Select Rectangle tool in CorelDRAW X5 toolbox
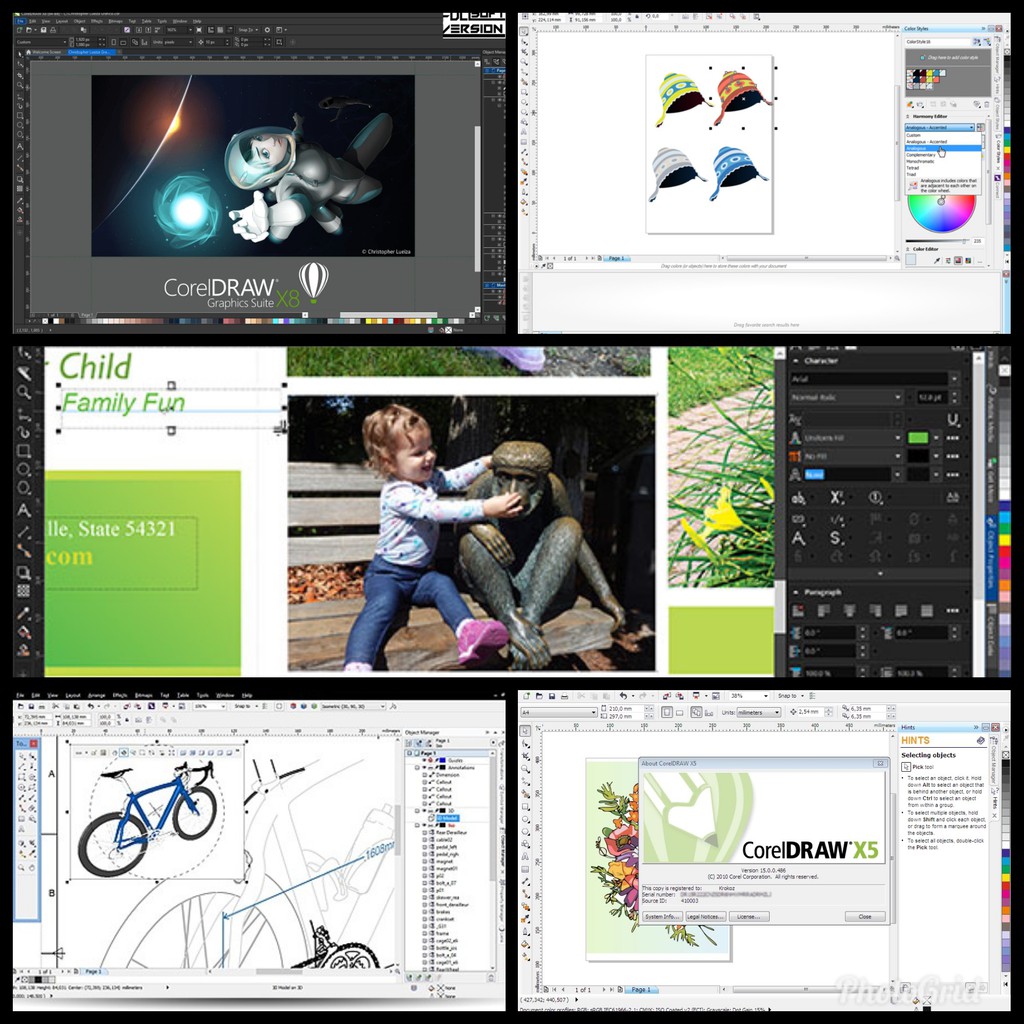1024x1024 pixels. coord(526,807)
